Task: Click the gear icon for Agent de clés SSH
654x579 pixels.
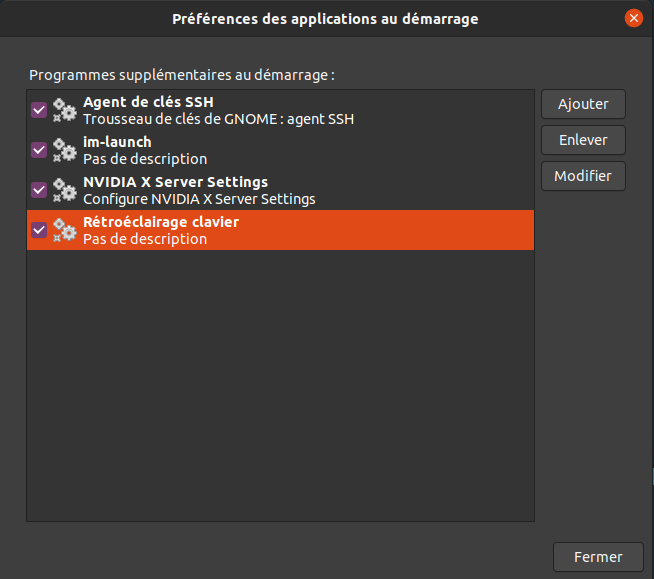Action: point(65,110)
